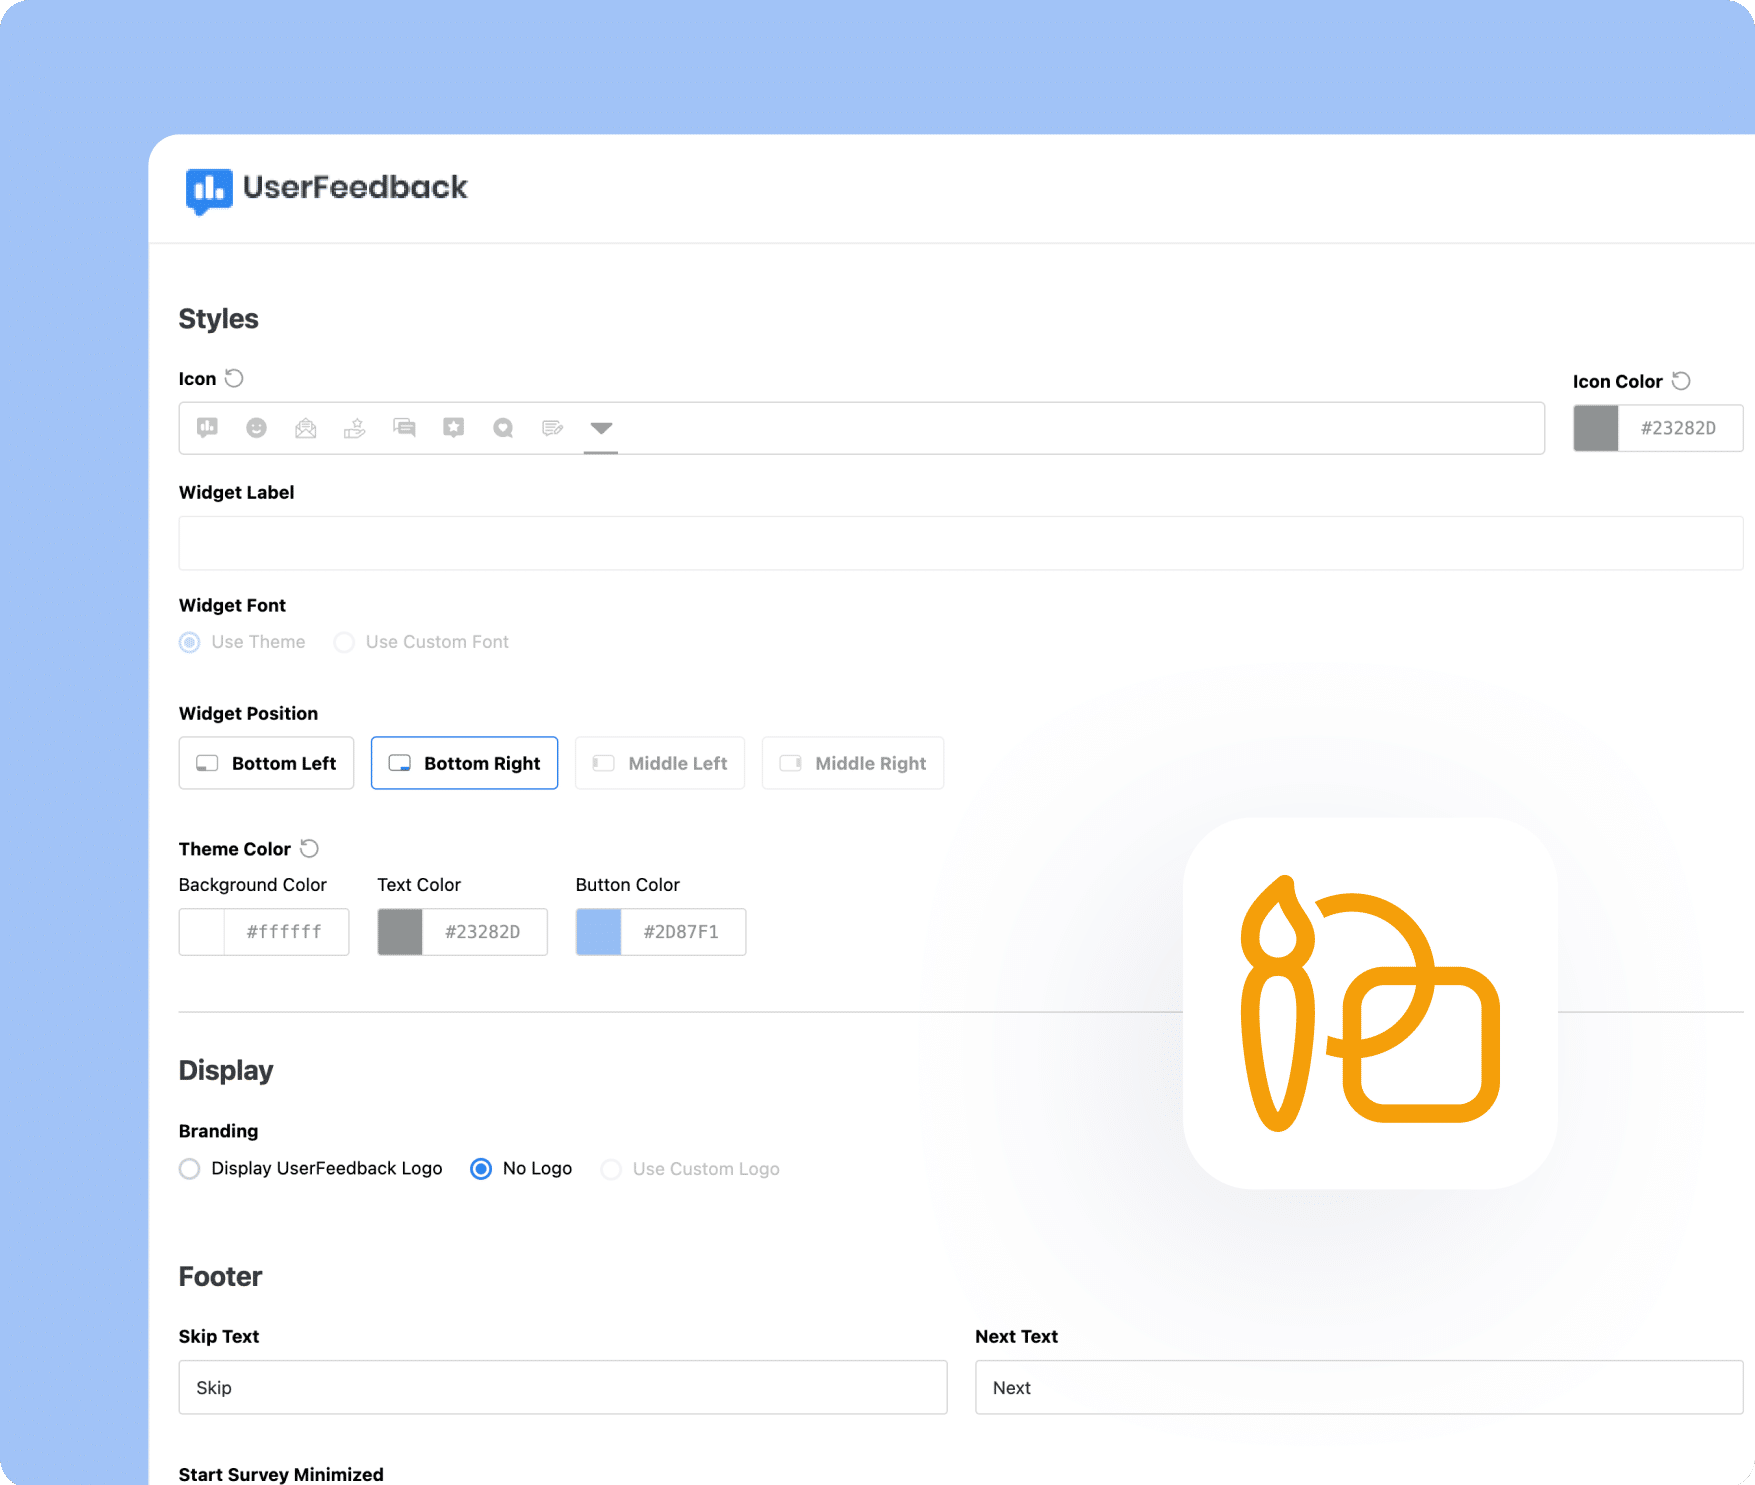1755x1485 pixels.
Task: Select the hand holding star widget icon
Action: [x=355, y=428]
